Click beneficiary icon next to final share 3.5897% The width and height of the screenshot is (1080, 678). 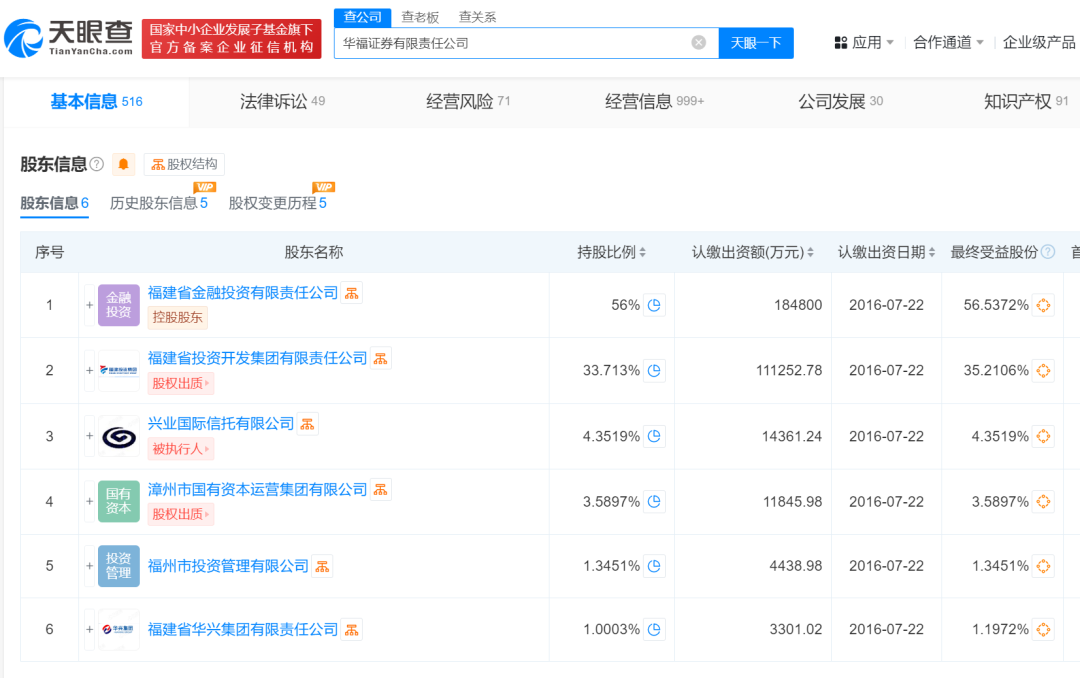1043,502
